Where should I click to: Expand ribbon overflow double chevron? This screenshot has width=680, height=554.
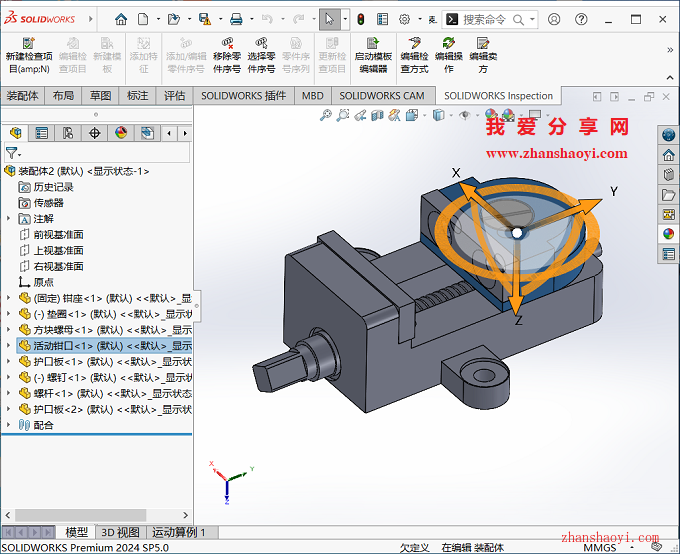click(x=670, y=50)
